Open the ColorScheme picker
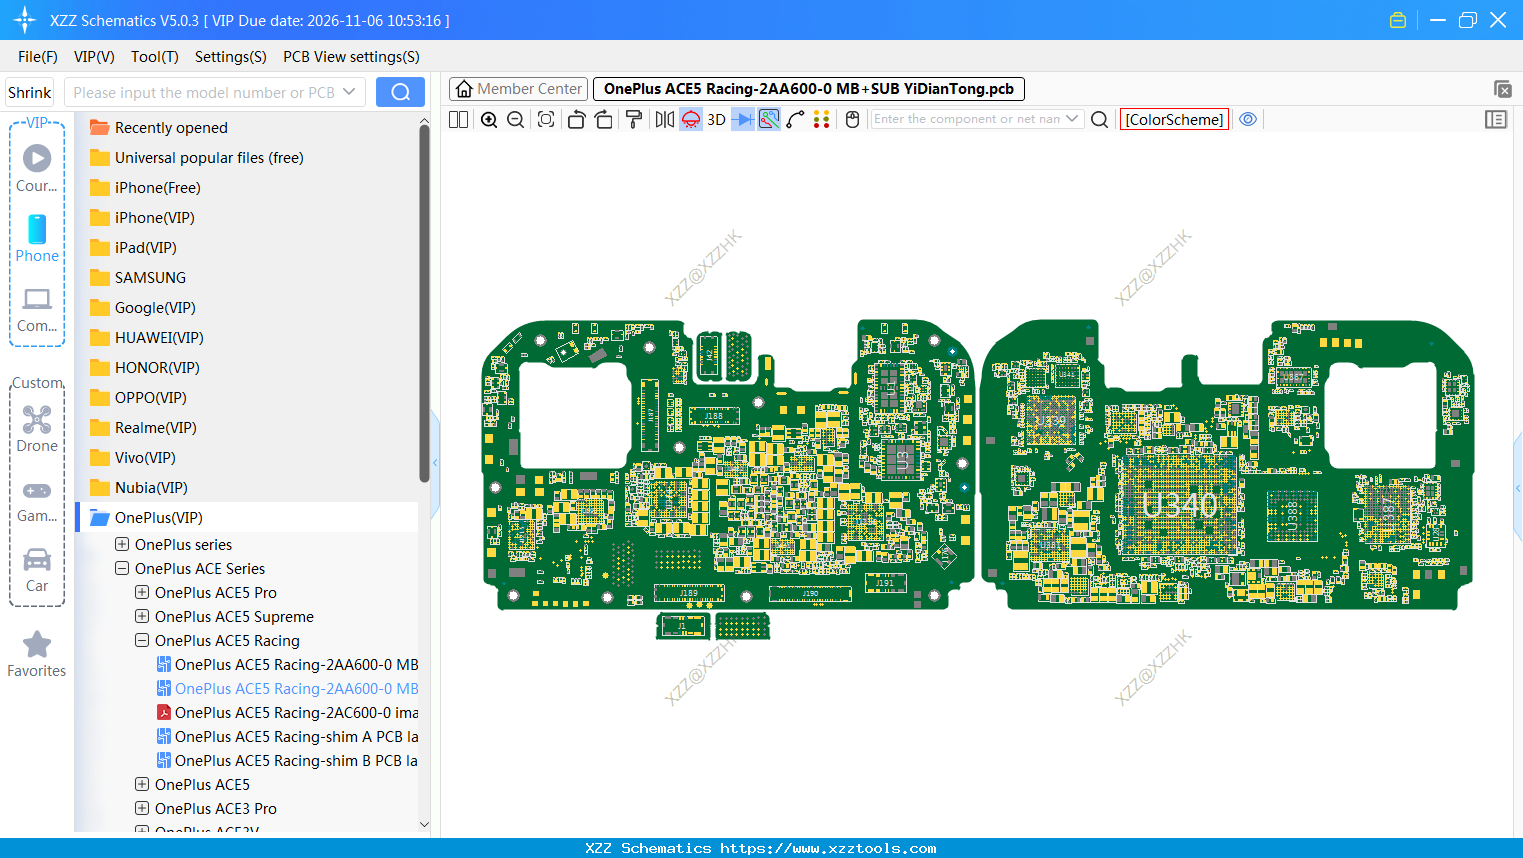 tap(1174, 119)
